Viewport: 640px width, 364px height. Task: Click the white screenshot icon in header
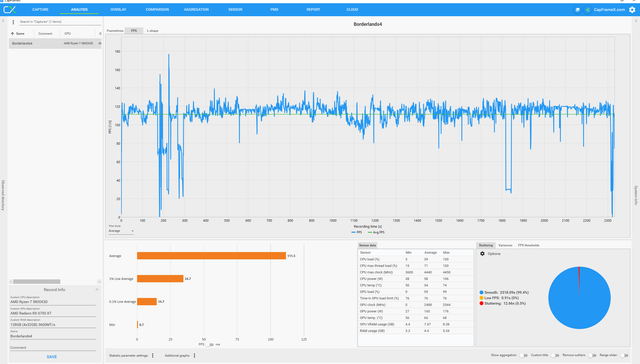click(577, 10)
